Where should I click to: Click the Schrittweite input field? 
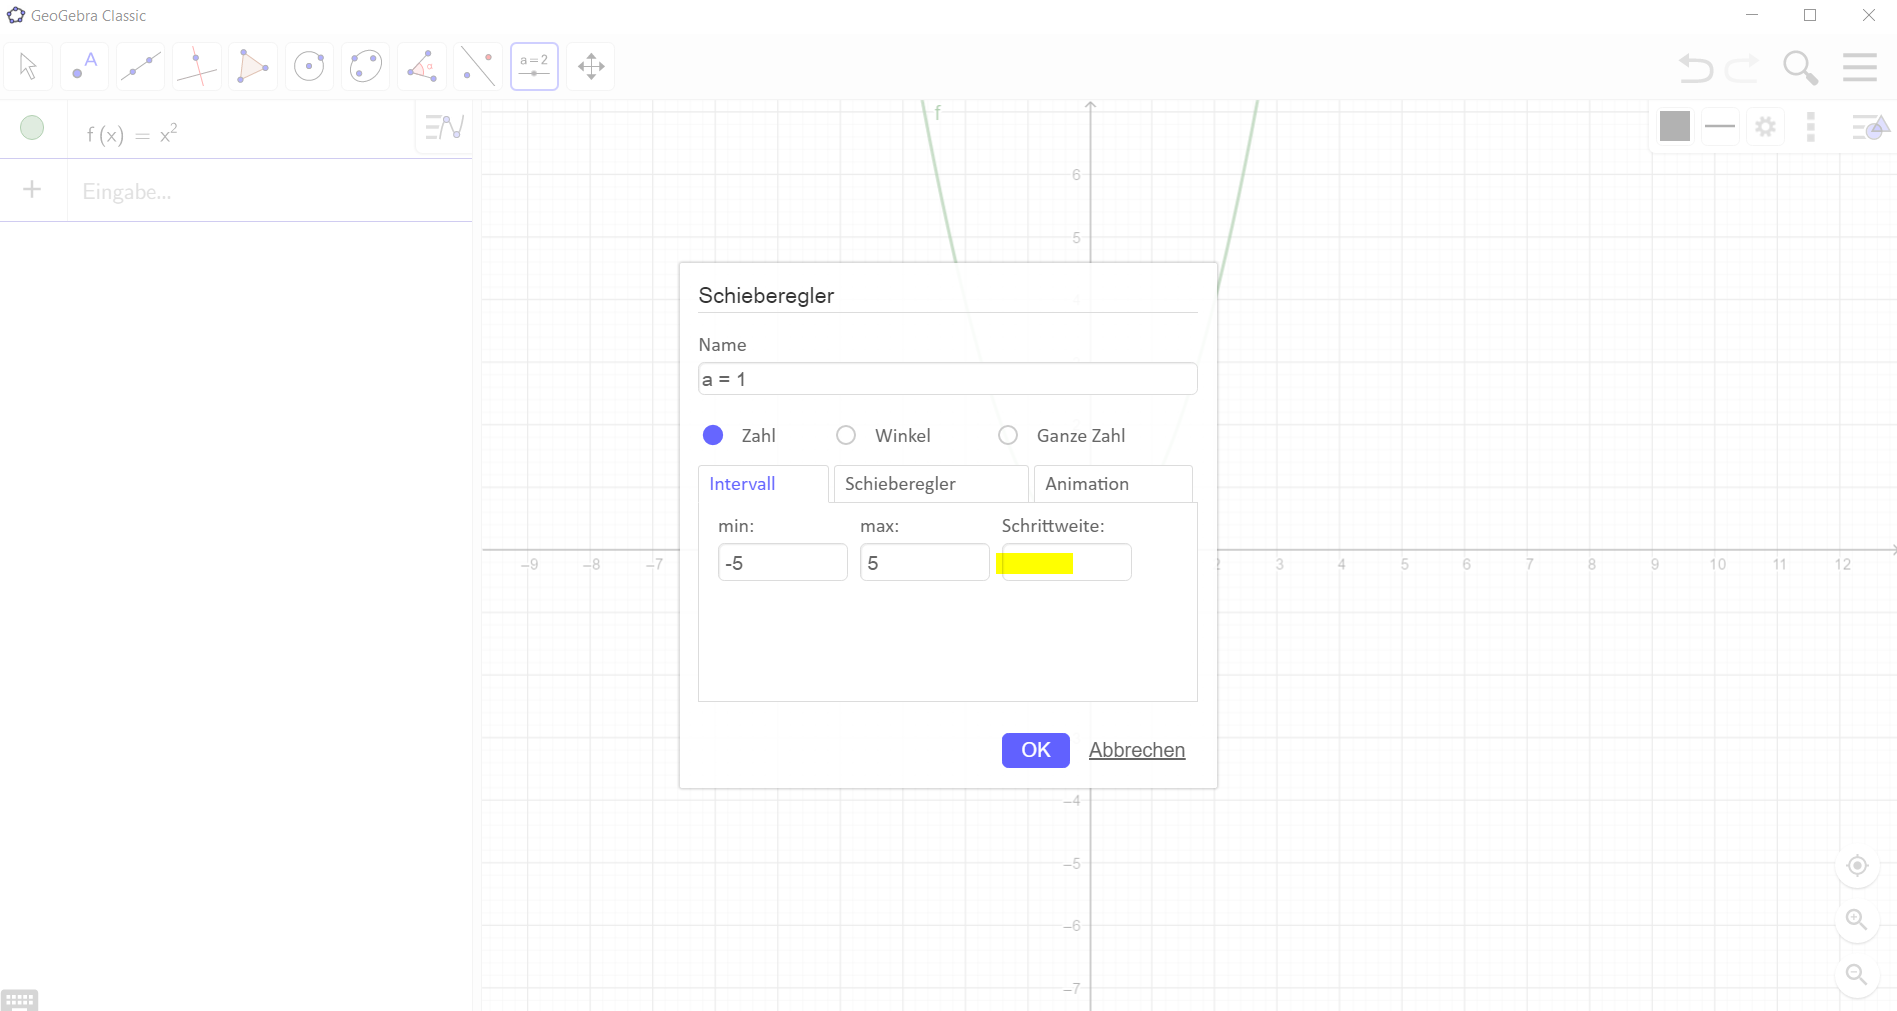tap(1066, 563)
